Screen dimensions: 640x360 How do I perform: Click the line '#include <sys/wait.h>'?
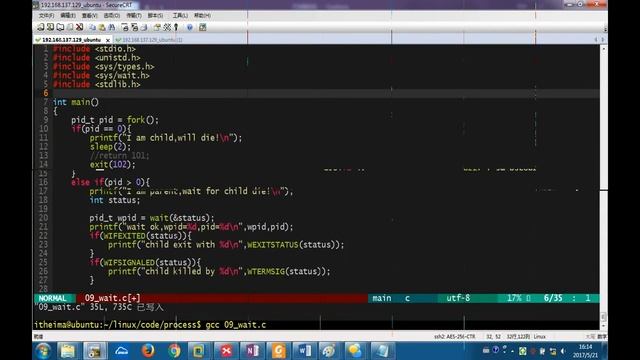(101, 76)
